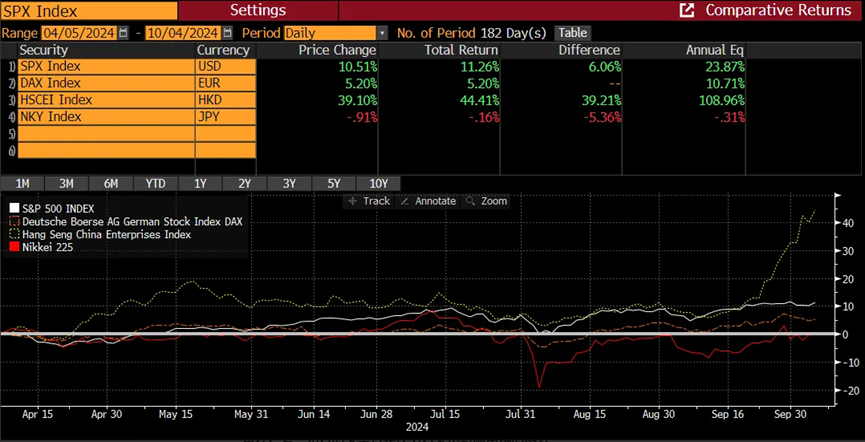Open the start date calendar picker
This screenshot has height=442, width=865.
coord(124,33)
